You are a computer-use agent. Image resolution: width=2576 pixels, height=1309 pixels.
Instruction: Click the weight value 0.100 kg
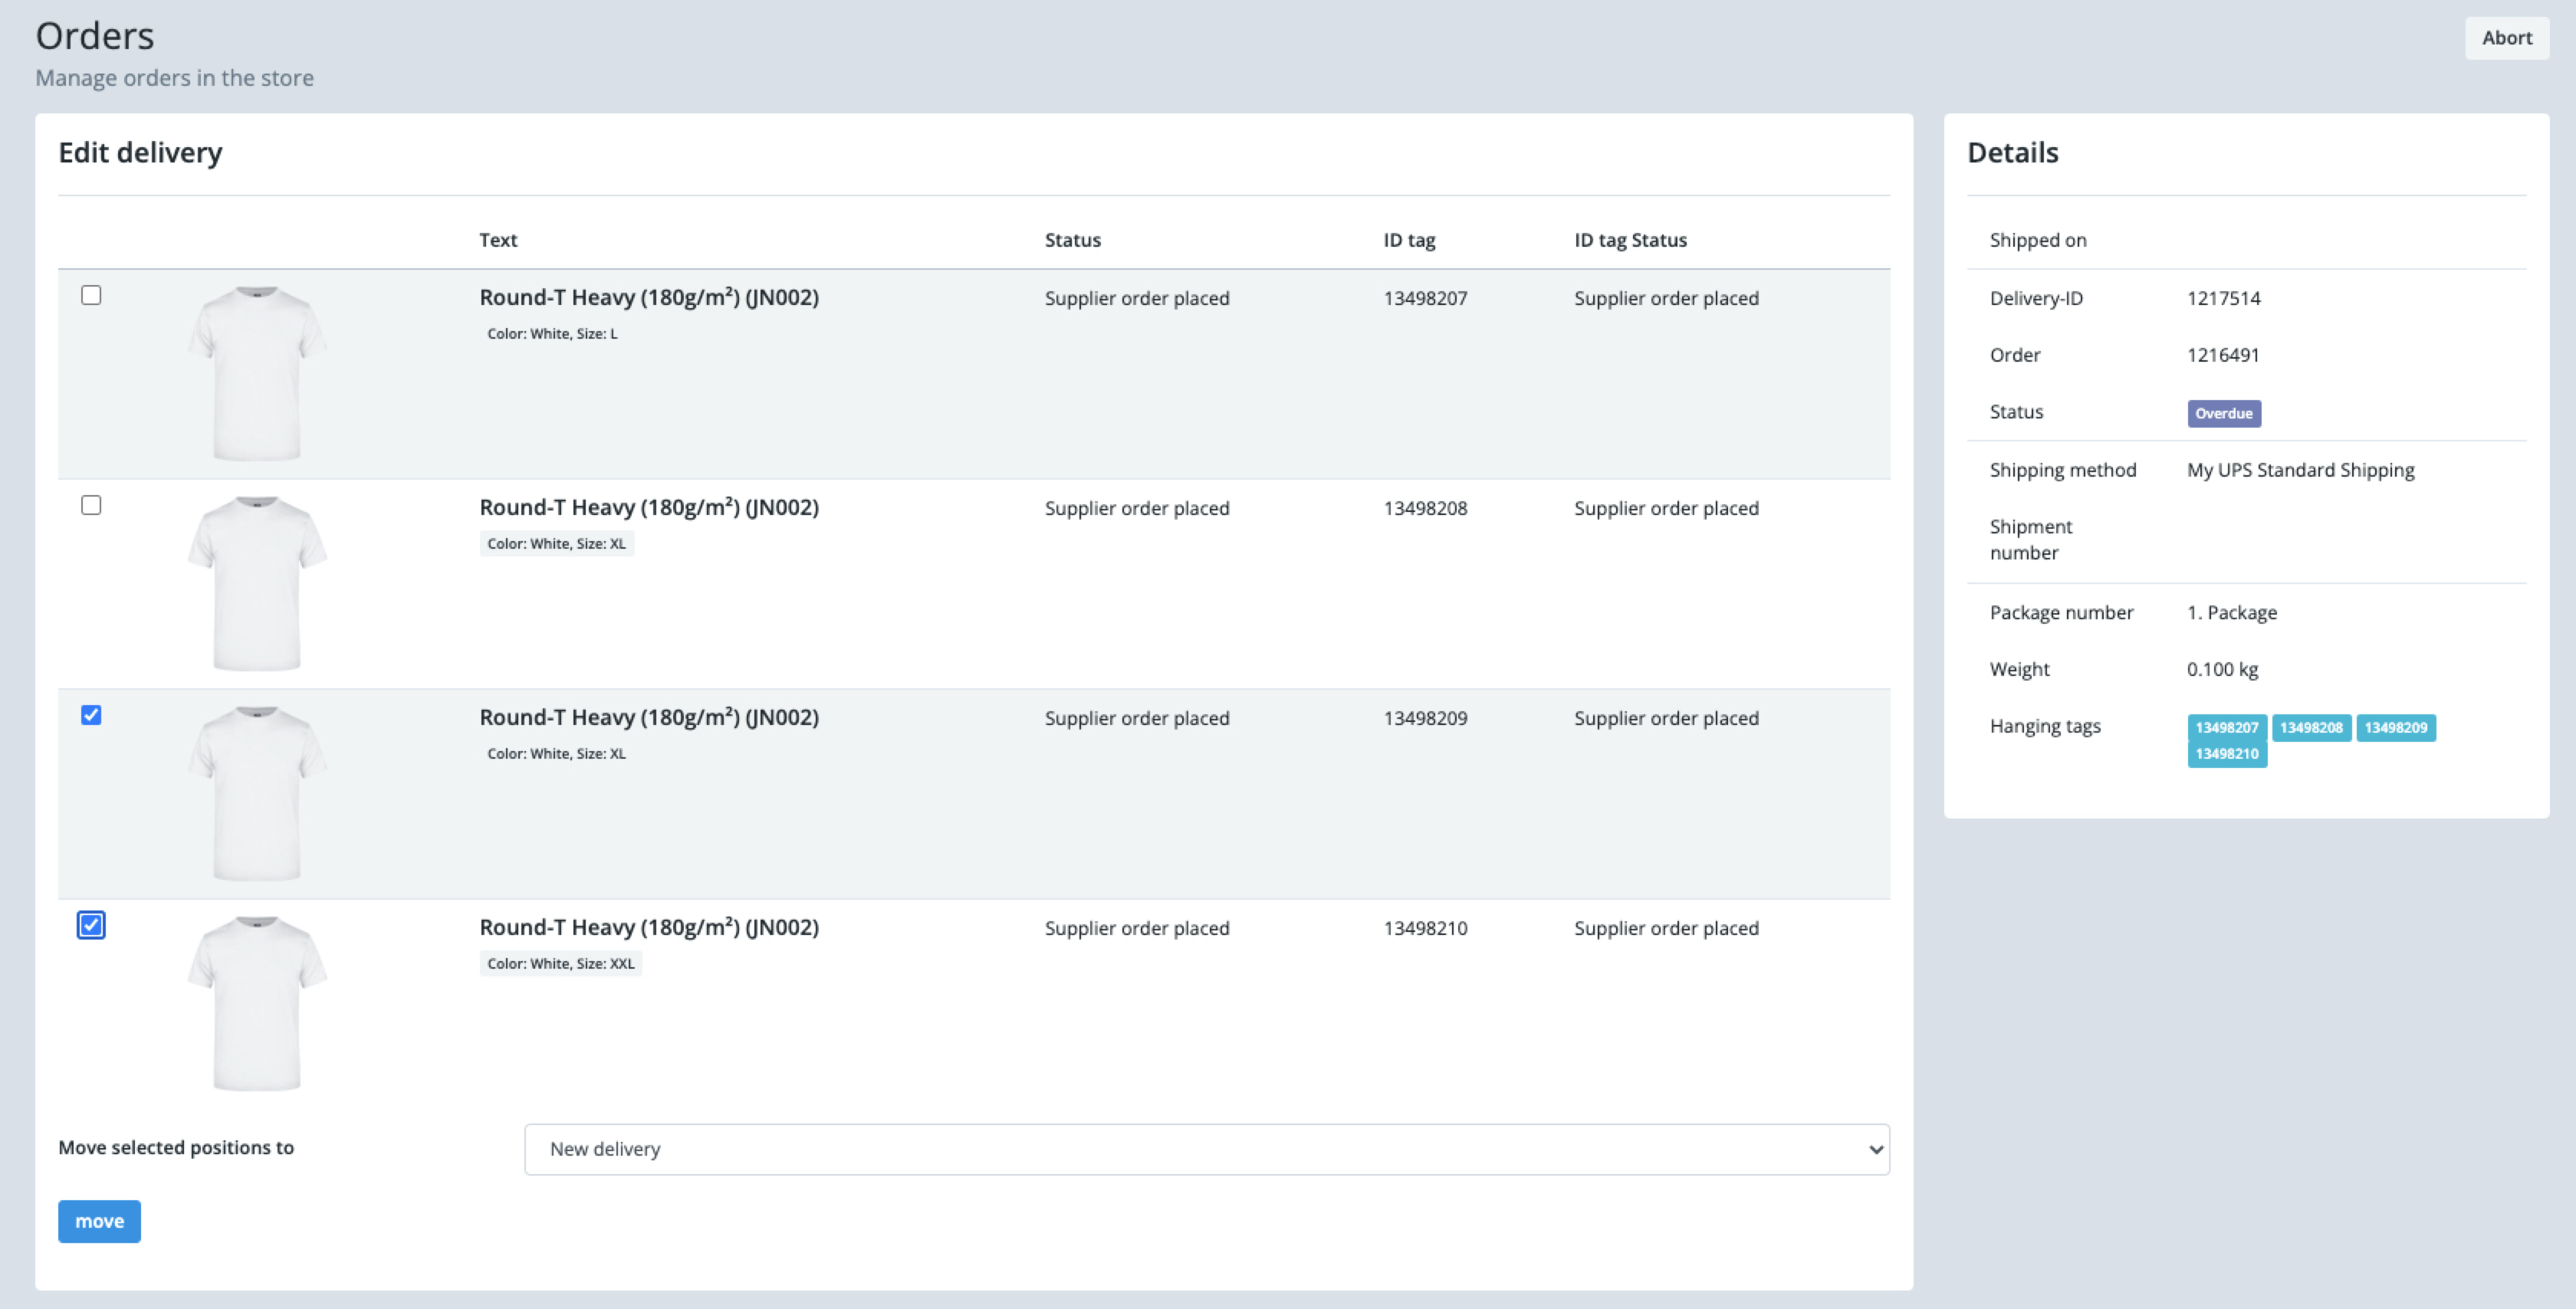2222,669
